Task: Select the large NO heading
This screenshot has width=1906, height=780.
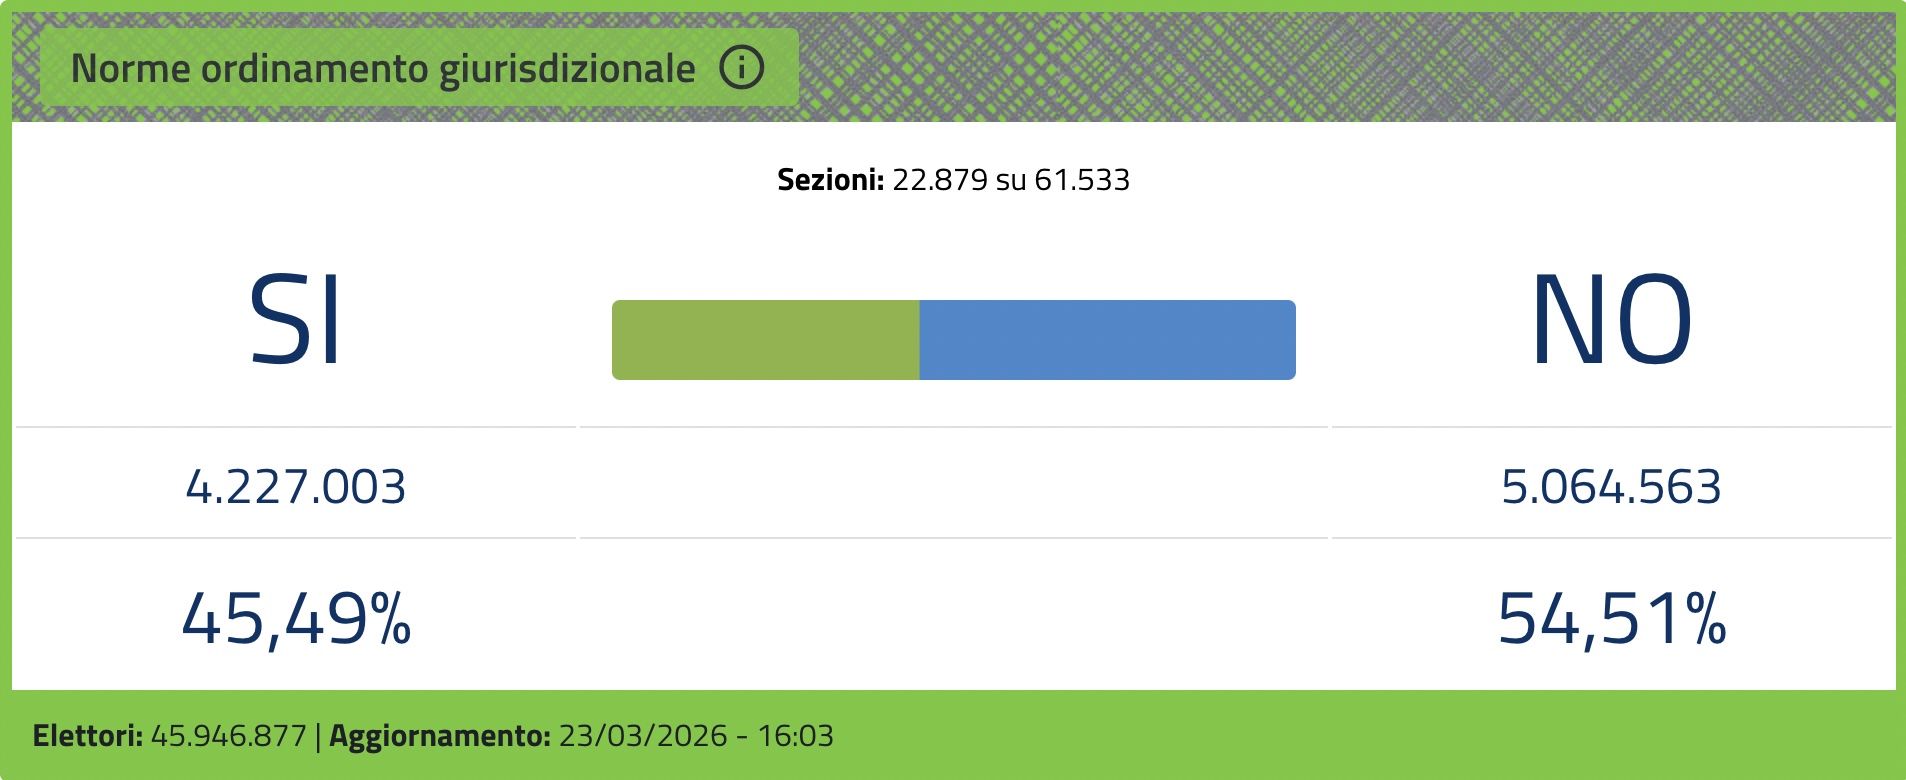Action: [x=1612, y=321]
